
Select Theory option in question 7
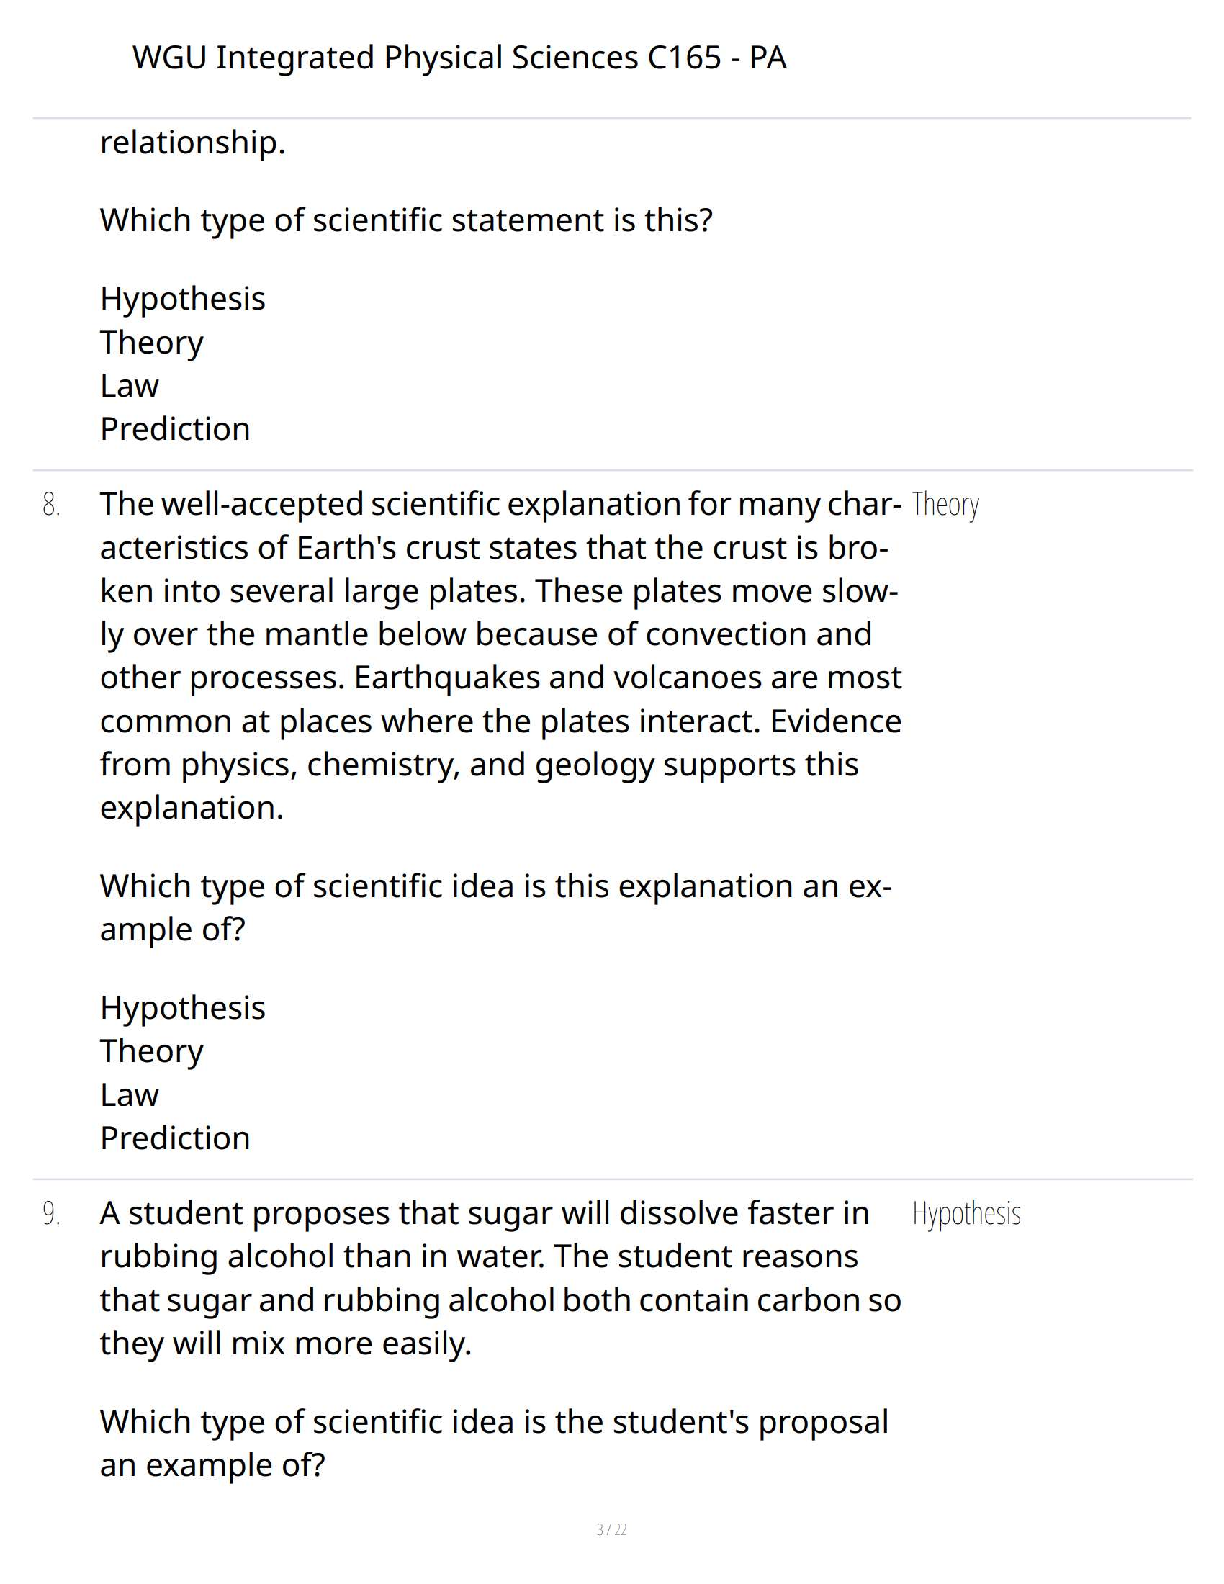pos(152,342)
